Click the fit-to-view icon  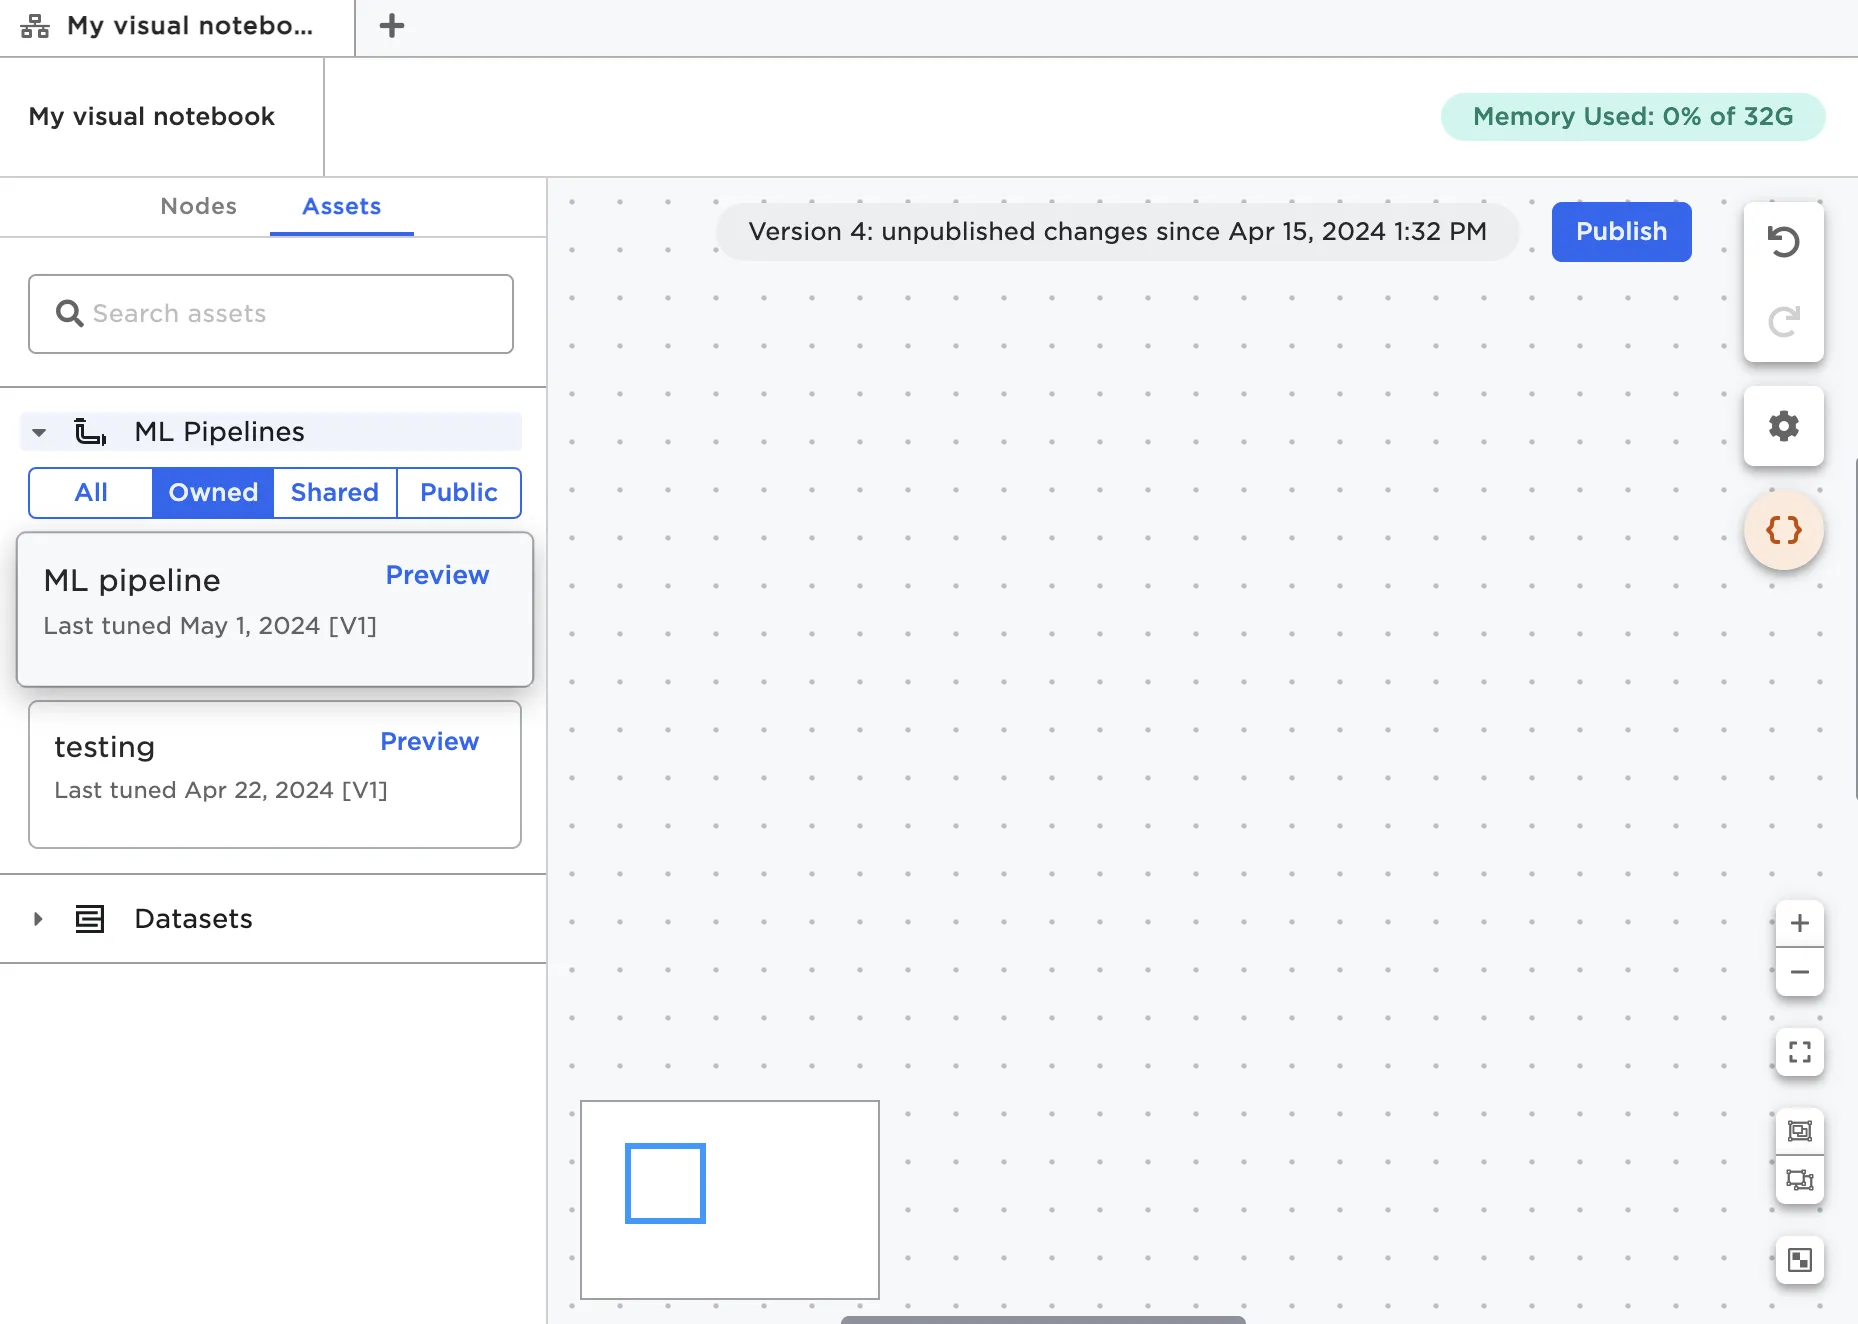click(1799, 1052)
